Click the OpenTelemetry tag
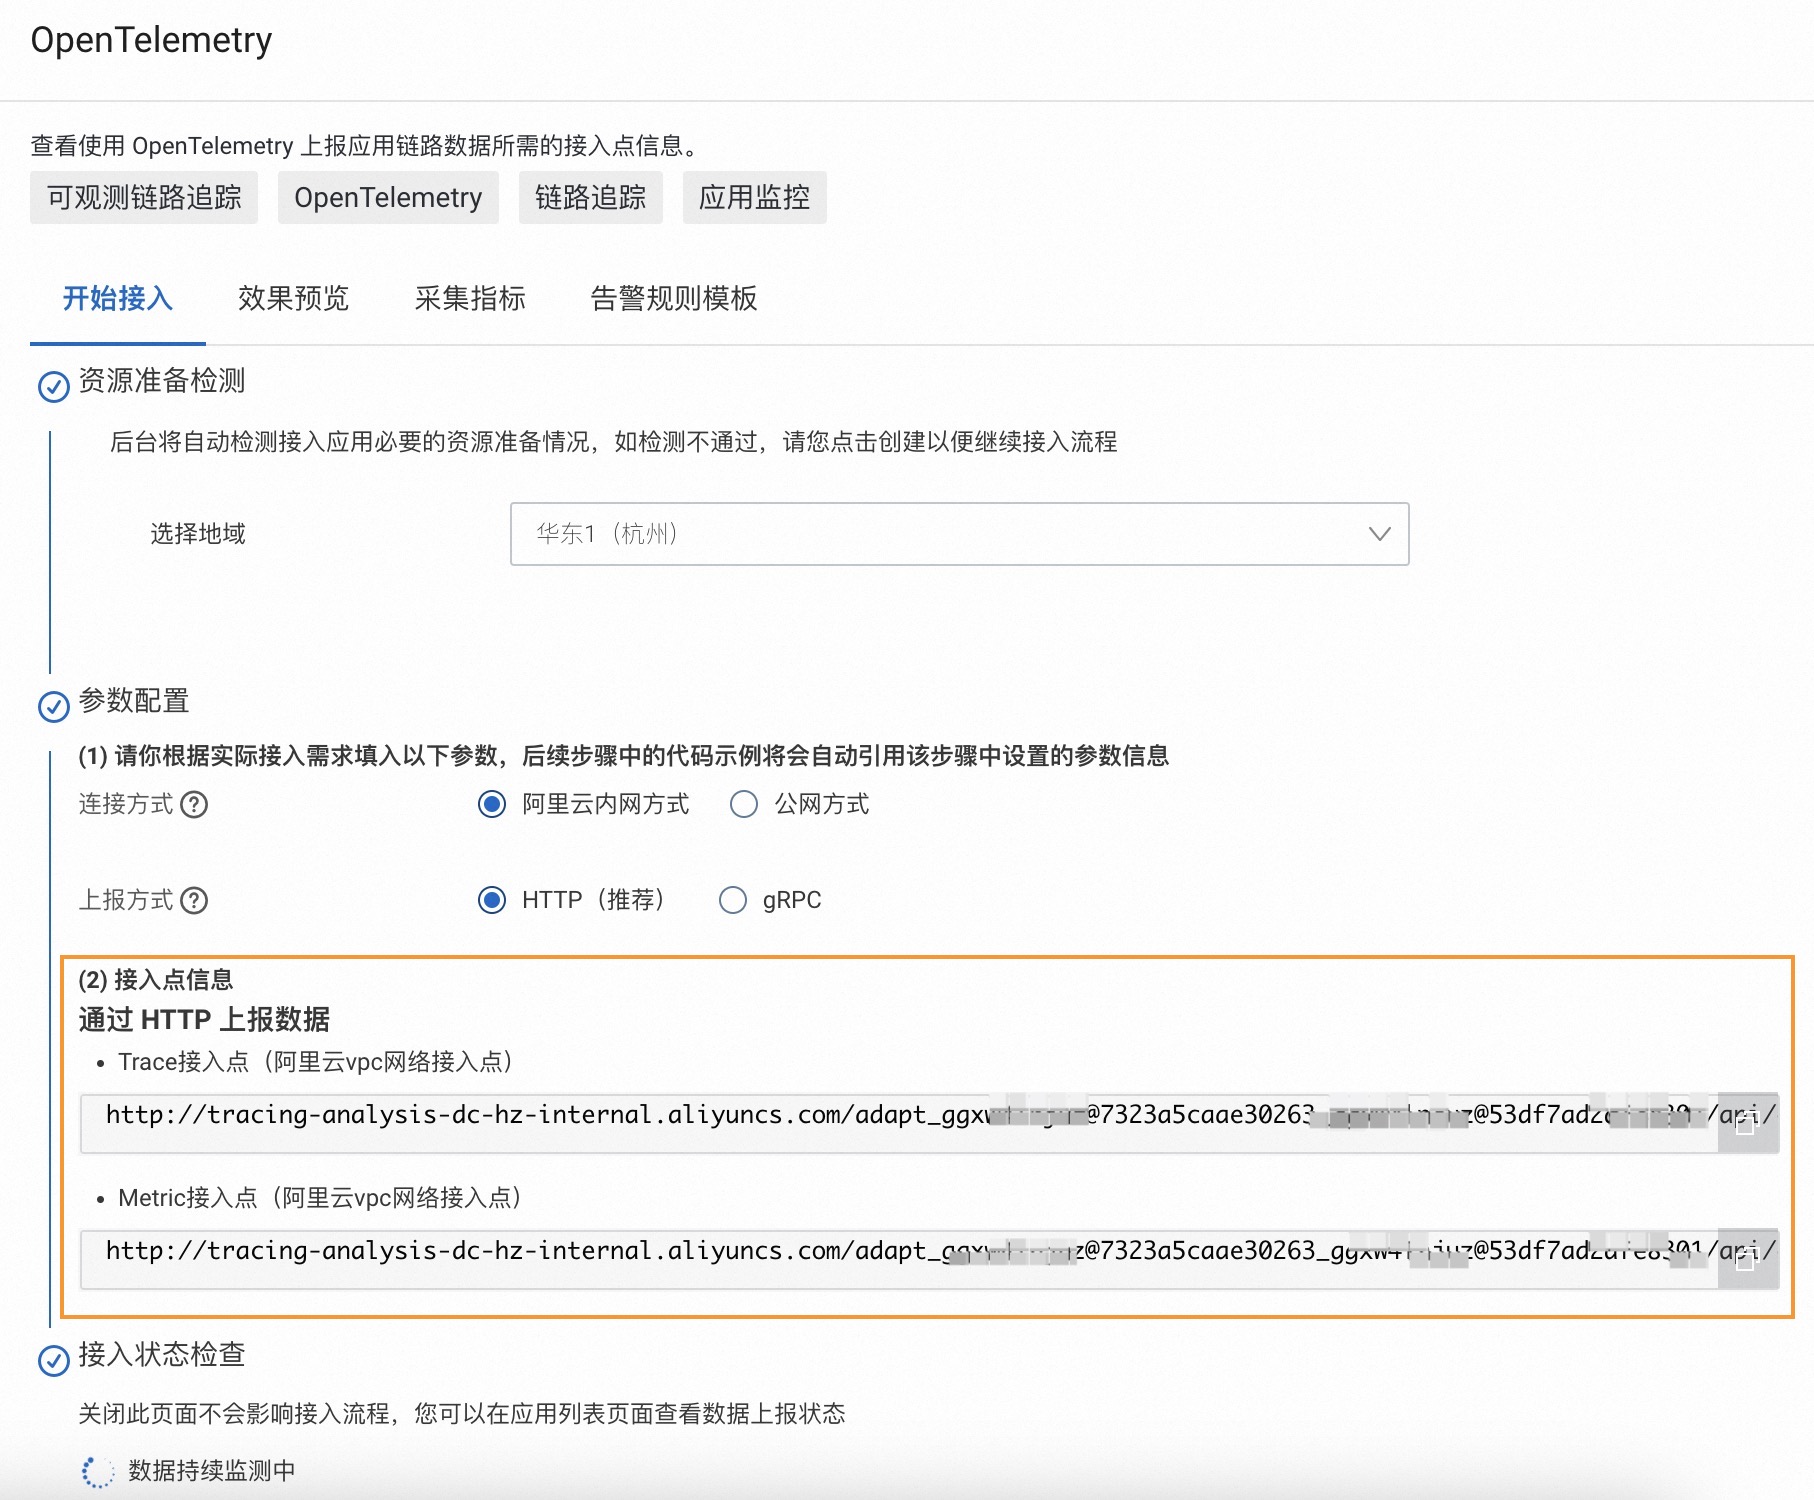This screenshot has width=1814, height=1500. point(388,197)
